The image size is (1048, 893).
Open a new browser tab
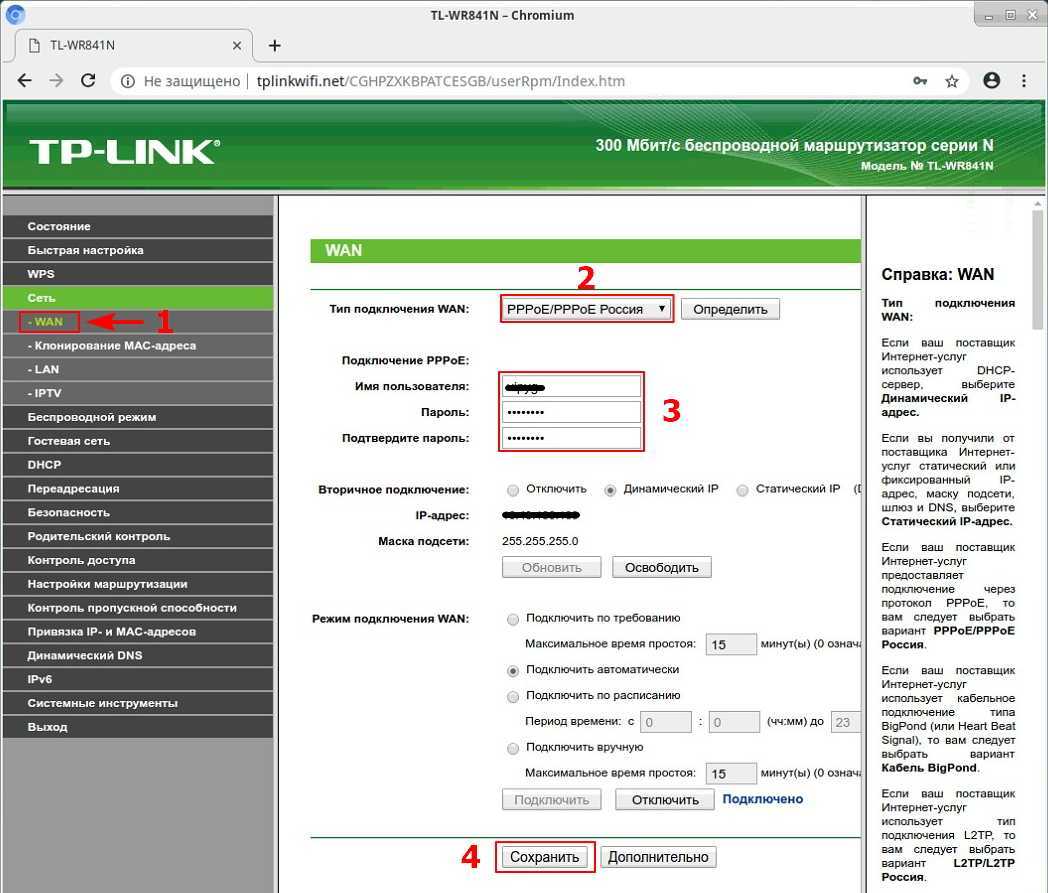[274, 45]
